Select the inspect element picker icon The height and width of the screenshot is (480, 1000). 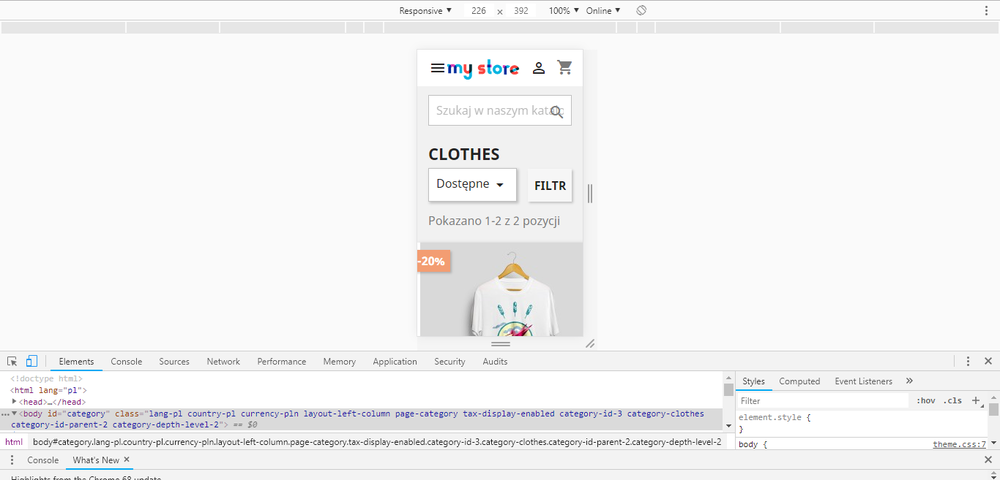(x=12, y=361)
